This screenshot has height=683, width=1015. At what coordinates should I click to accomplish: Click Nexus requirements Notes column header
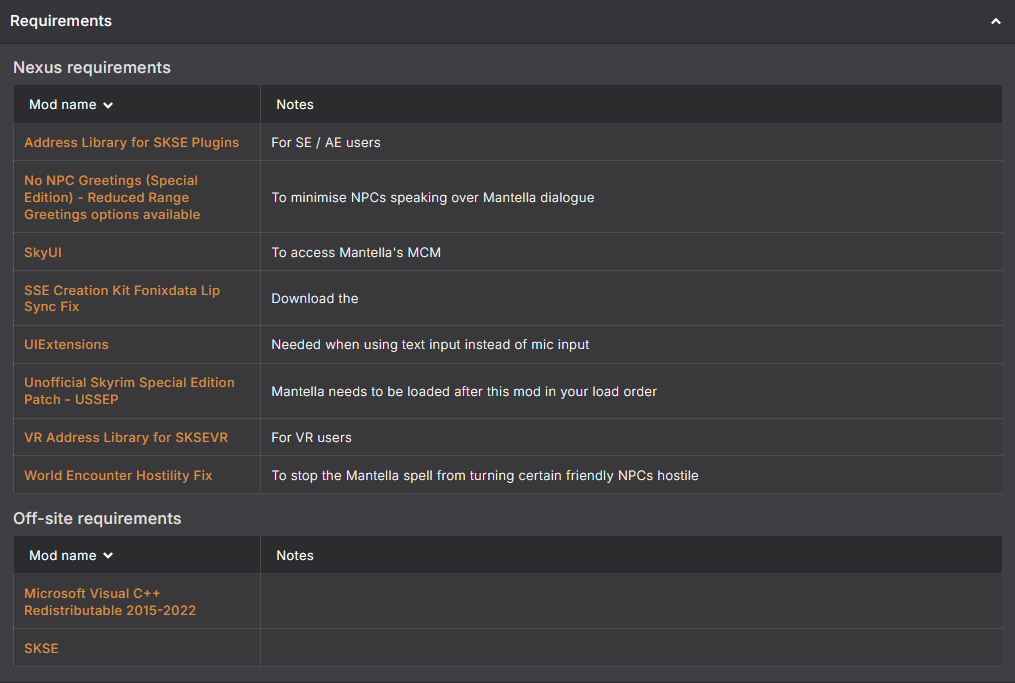pyautogui.click(x=295, y=105)
